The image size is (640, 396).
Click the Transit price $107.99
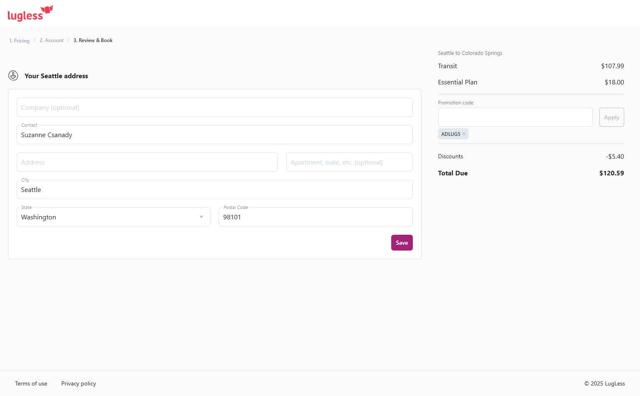click(x=612, y=66)
